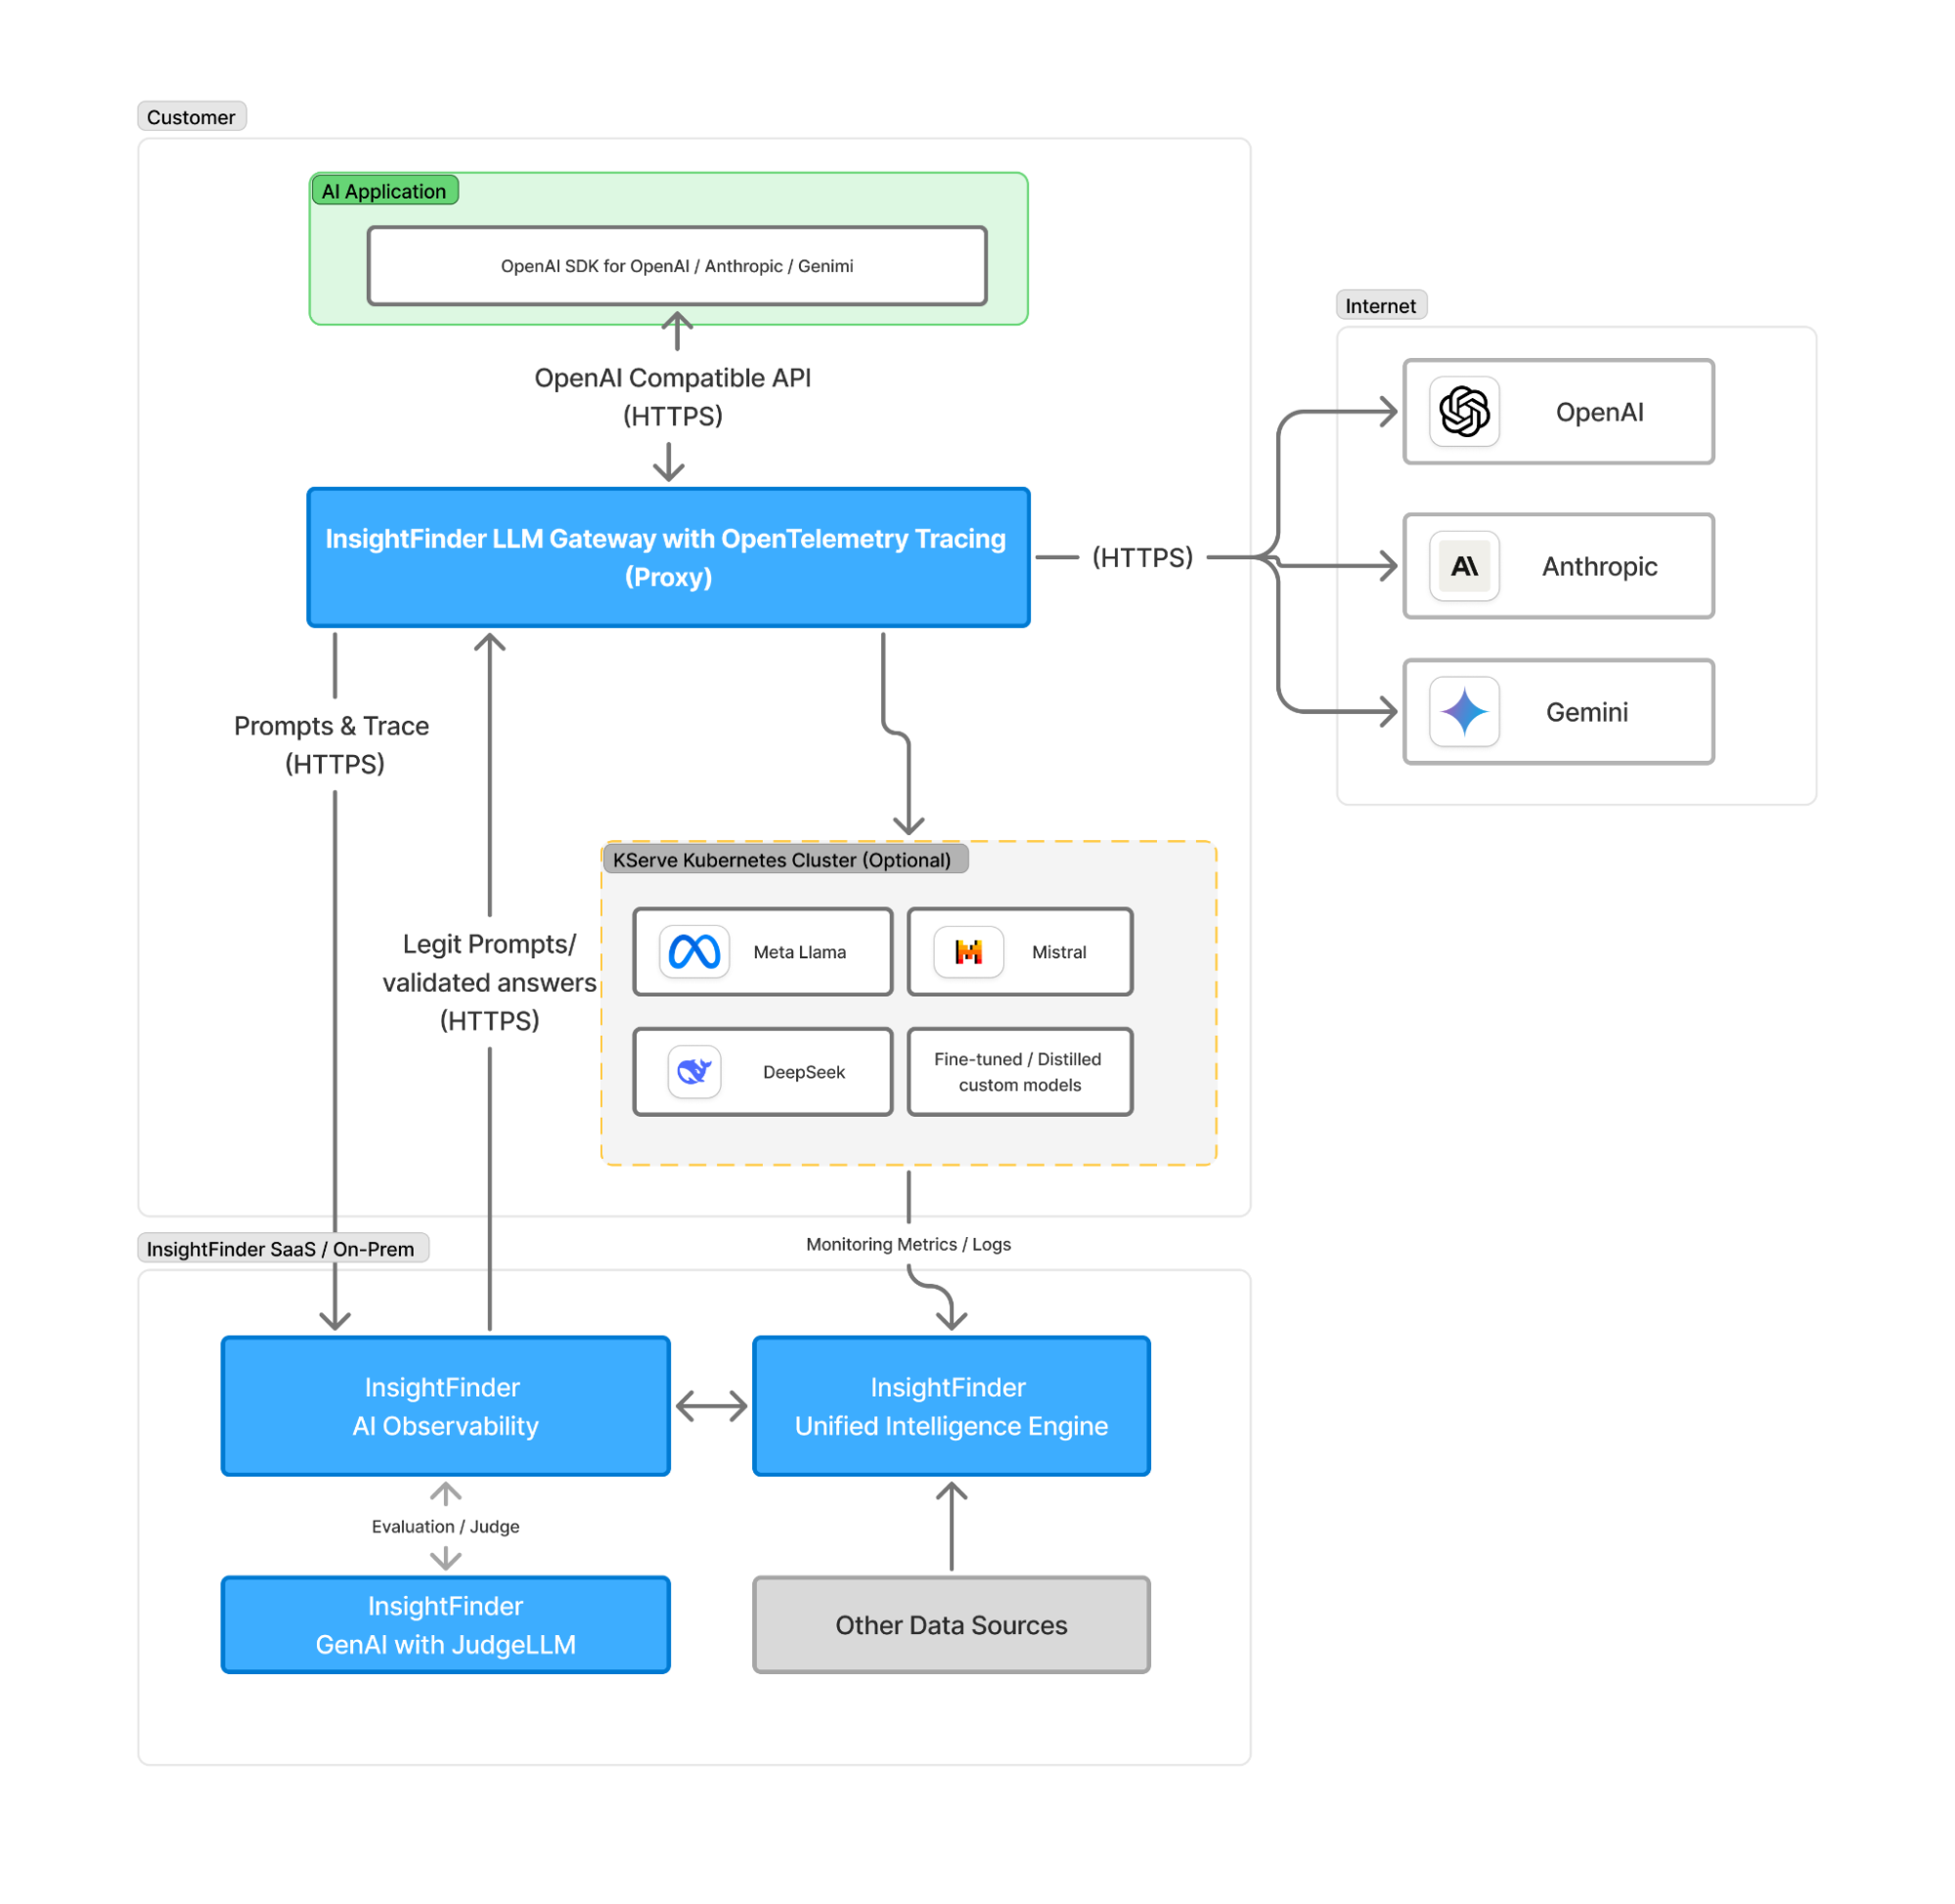Viewport: 1955px width, 1904px height.
Task: Click the Anthropic logo icon
Action: click(1464, 566)
